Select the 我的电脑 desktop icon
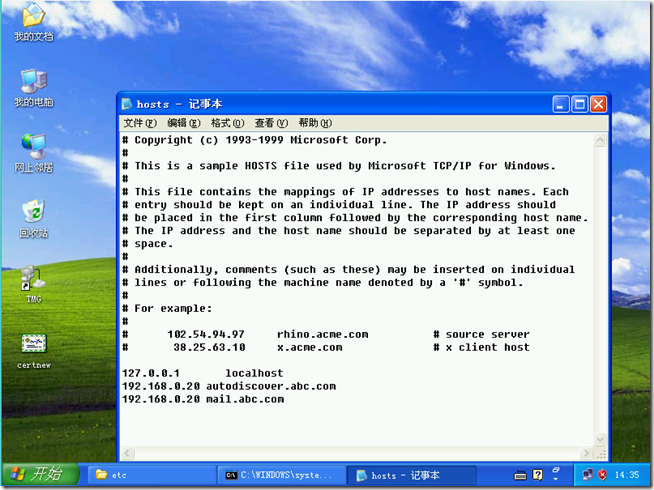Image resolution: width=654 pixels, height=490 pixels. coord(33,88)
